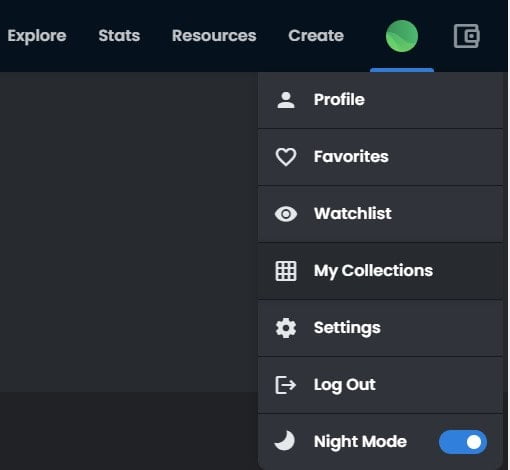The height and width of the screenshot is (470, 510).
Task: Open the Explore navigation menu
Action: [37, 36]
